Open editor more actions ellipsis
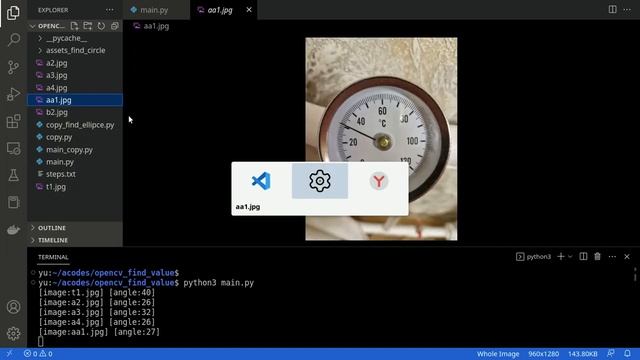 (x=627, y=9)
